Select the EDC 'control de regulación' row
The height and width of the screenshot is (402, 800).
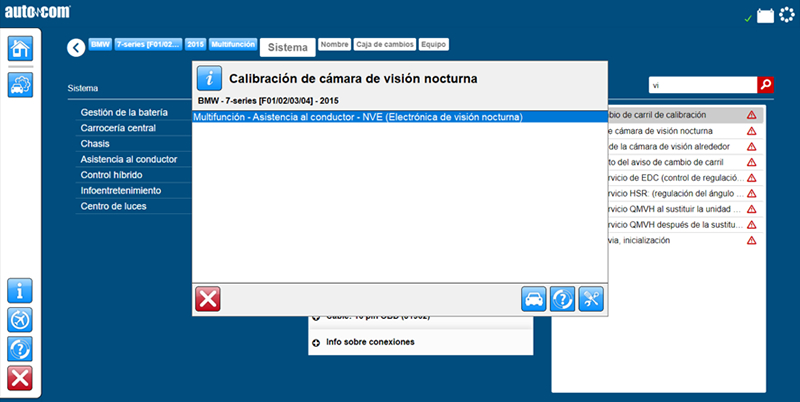click(x=685, y=178)
